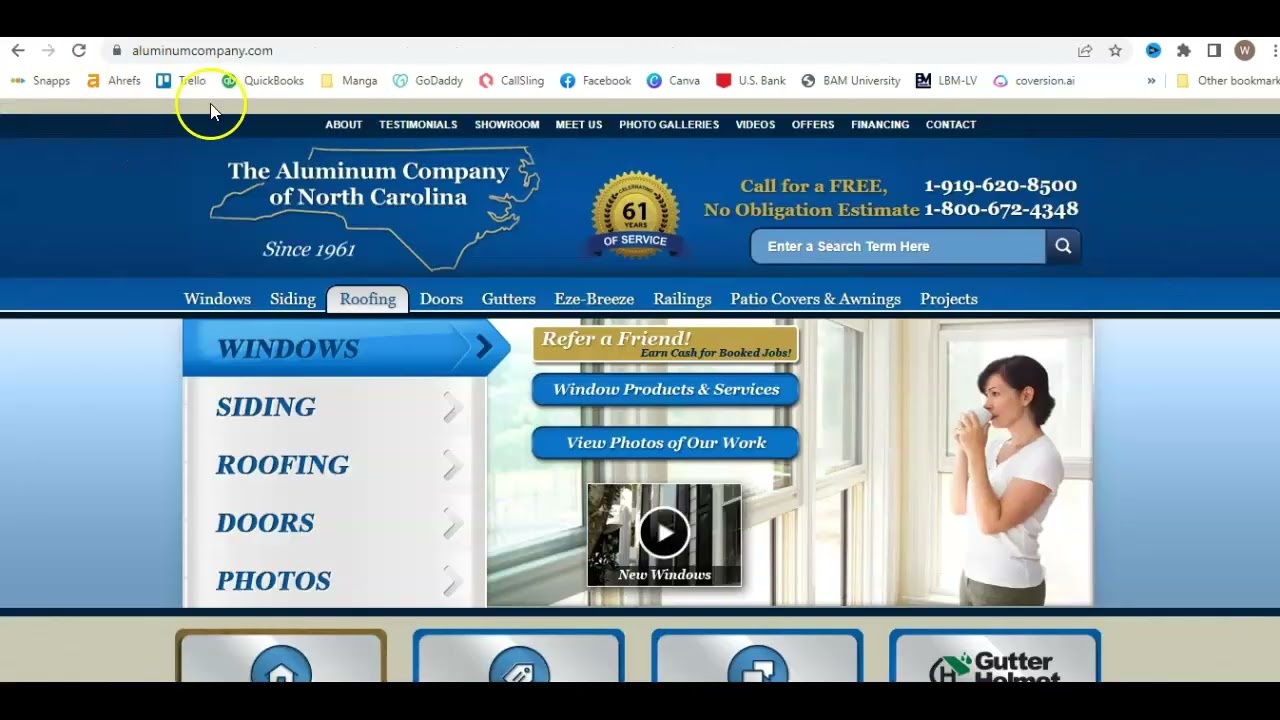
Task: Open the U.S. Bank bookmark
Action: [751, 80]
